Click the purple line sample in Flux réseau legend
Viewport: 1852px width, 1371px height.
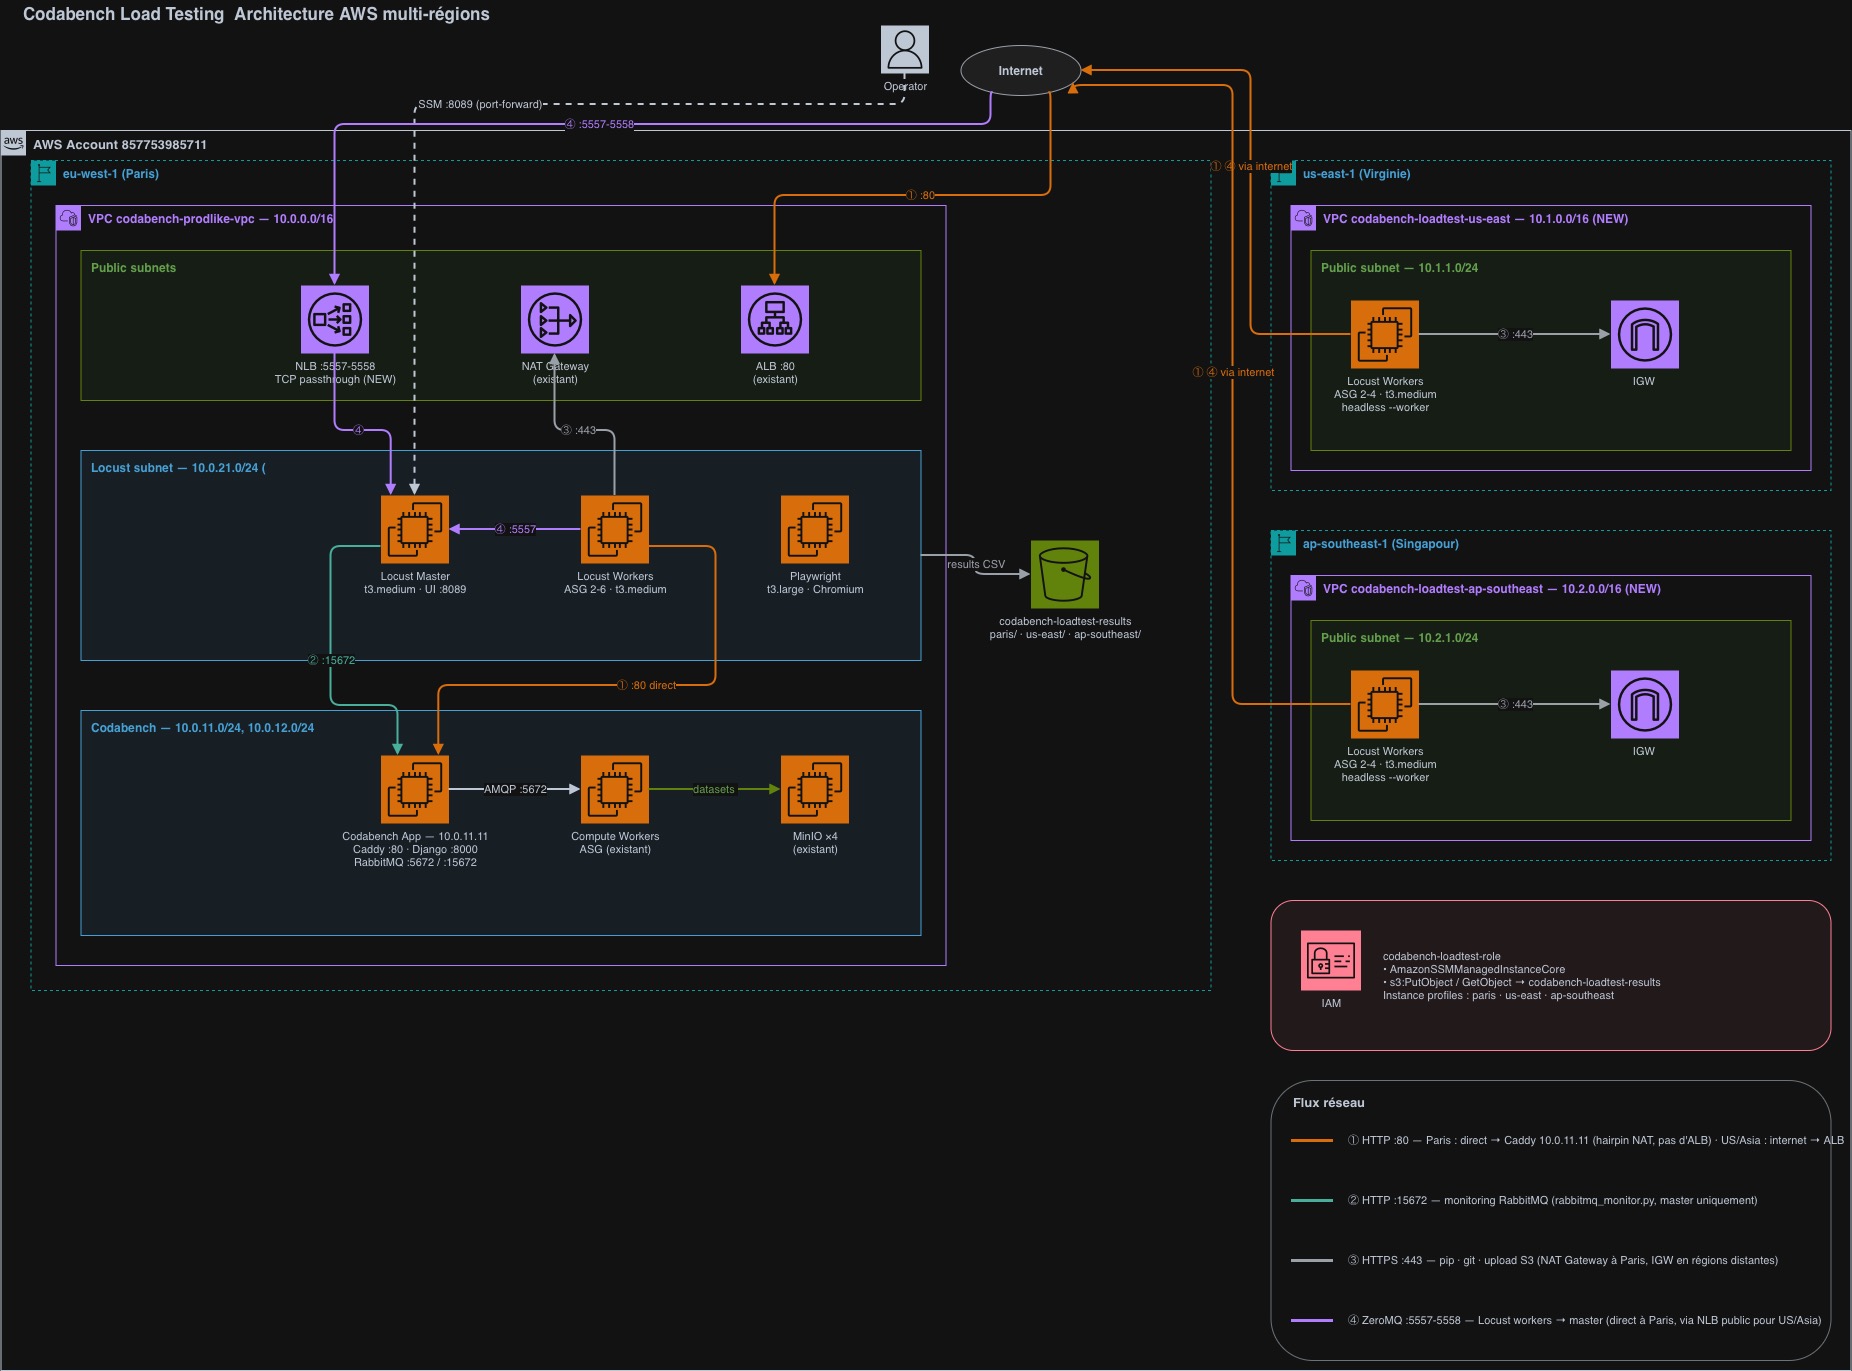click(x=1312, y=1320)
